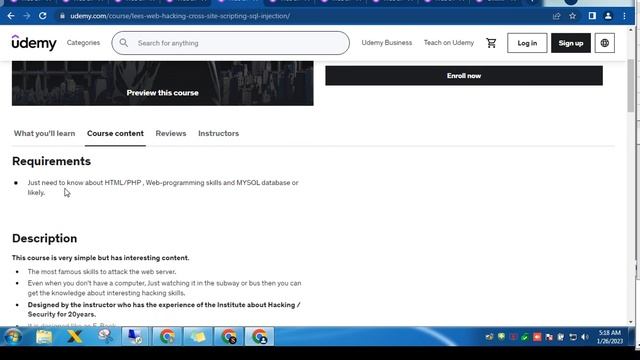Click the address bar URL

[x=180, y=16]
